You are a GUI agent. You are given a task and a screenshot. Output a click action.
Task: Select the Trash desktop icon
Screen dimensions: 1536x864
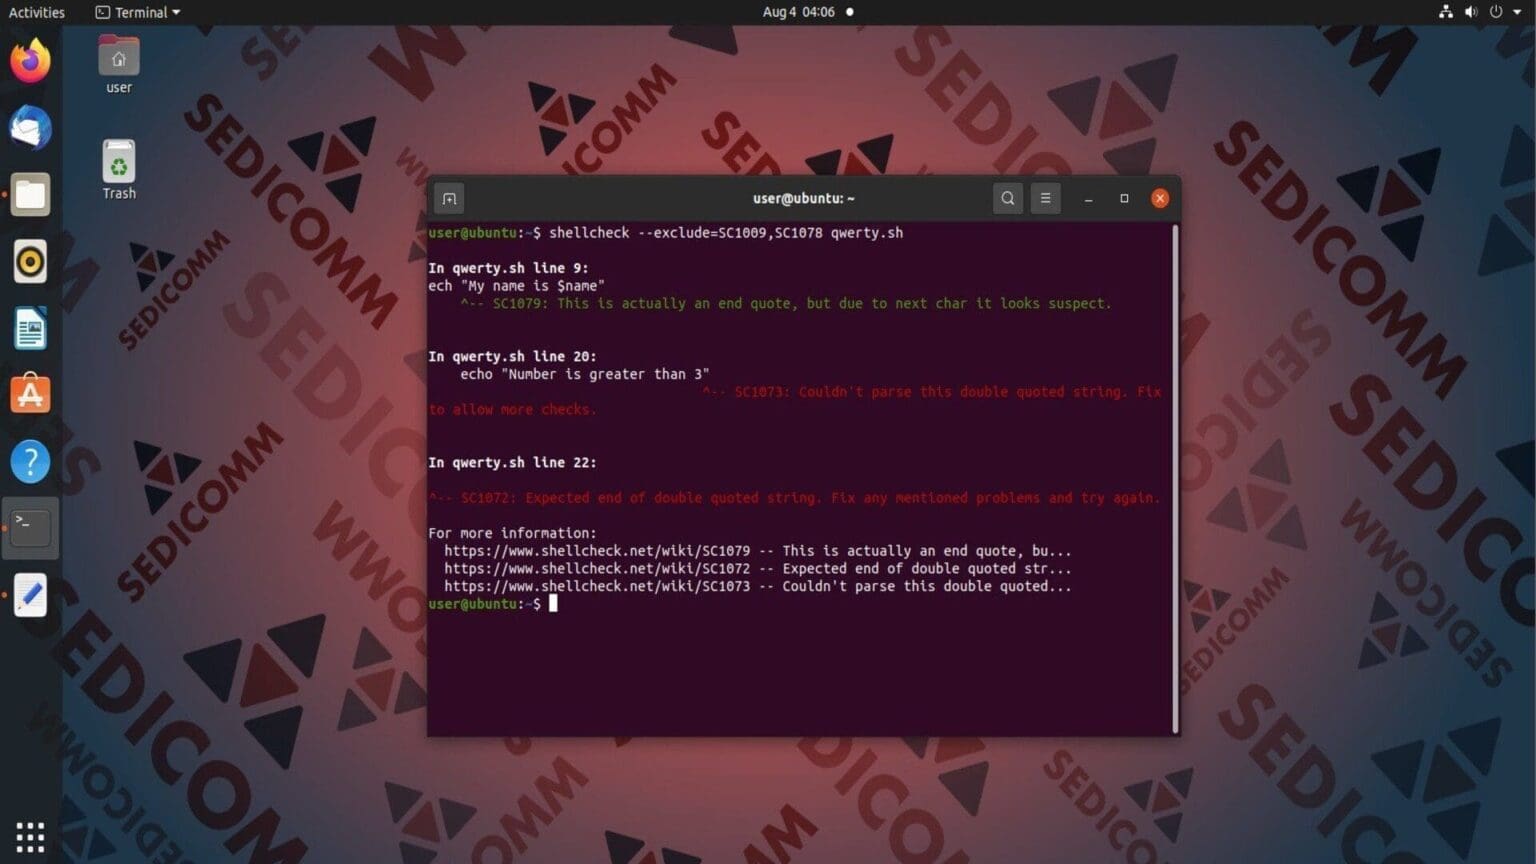pyautogui.click(x=119, y=170)
